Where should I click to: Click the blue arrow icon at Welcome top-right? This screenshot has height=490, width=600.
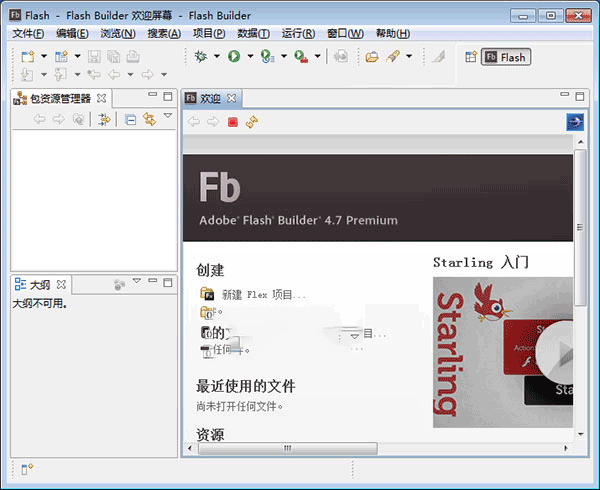(575, 121)
